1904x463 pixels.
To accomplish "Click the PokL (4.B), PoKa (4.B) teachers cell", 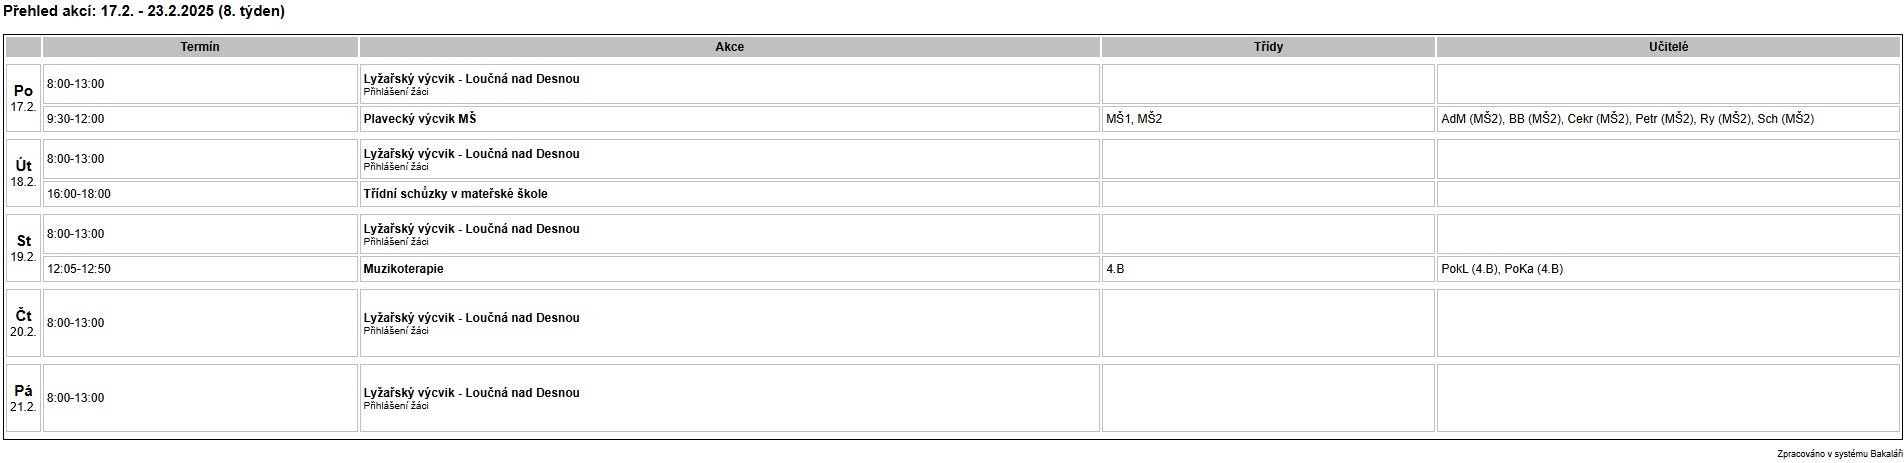I will click(x=1668, y=269).
